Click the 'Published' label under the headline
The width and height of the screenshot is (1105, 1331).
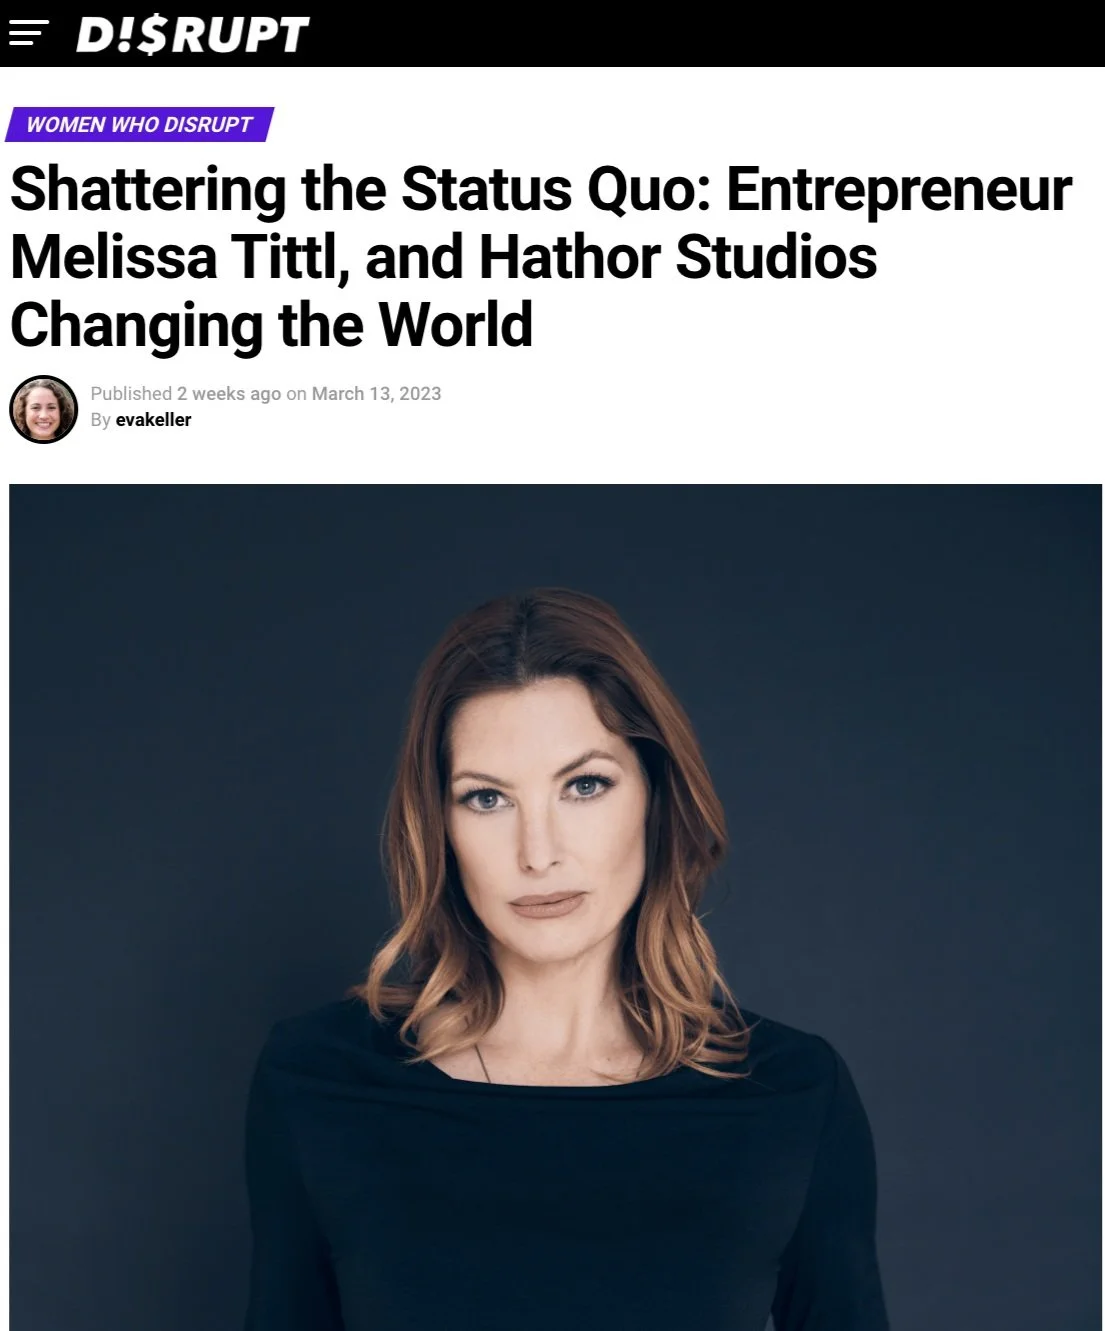(x=131, y=393)
